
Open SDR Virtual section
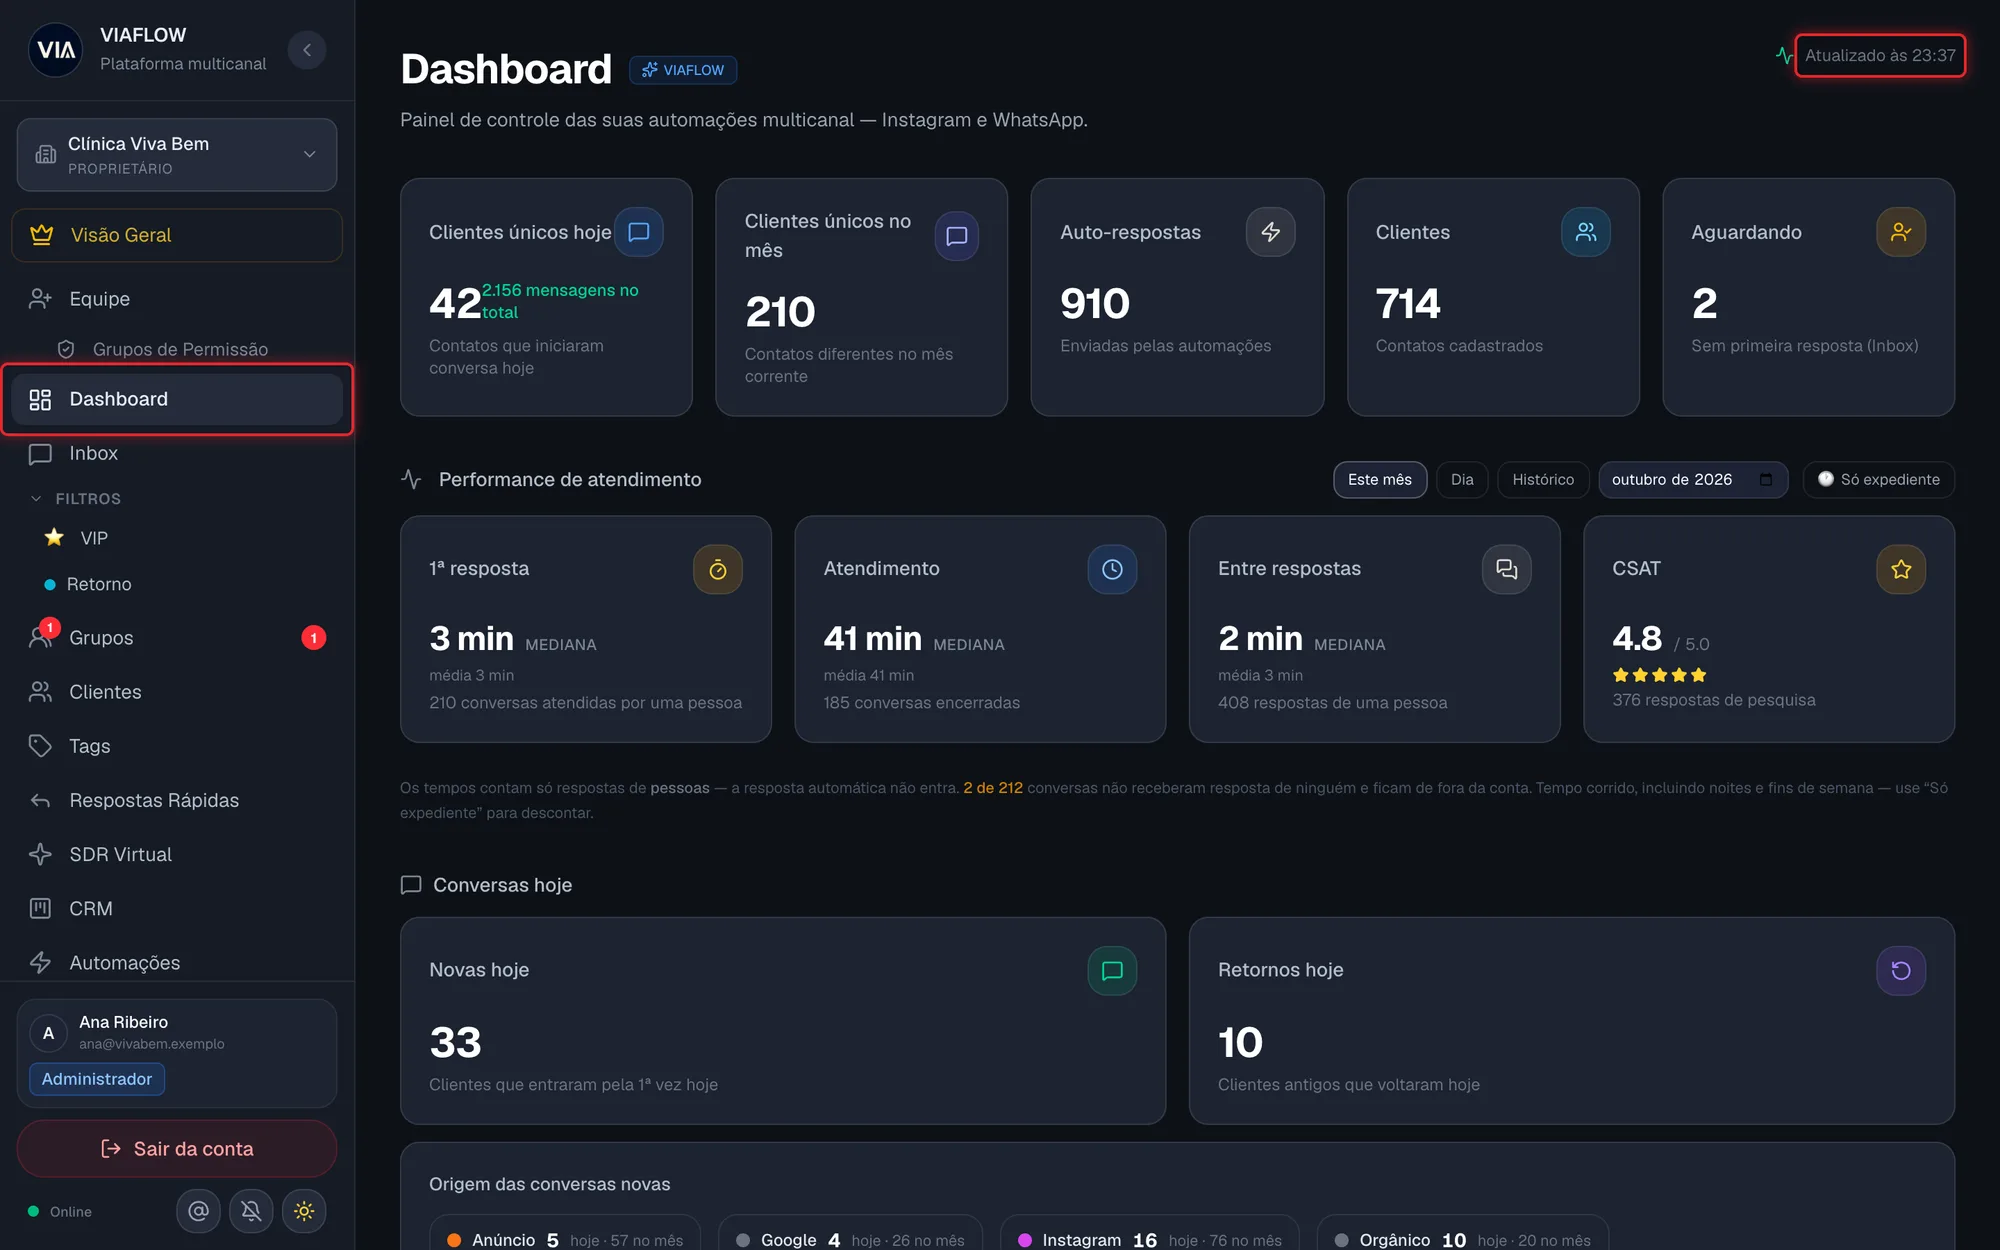pos(177,854)
